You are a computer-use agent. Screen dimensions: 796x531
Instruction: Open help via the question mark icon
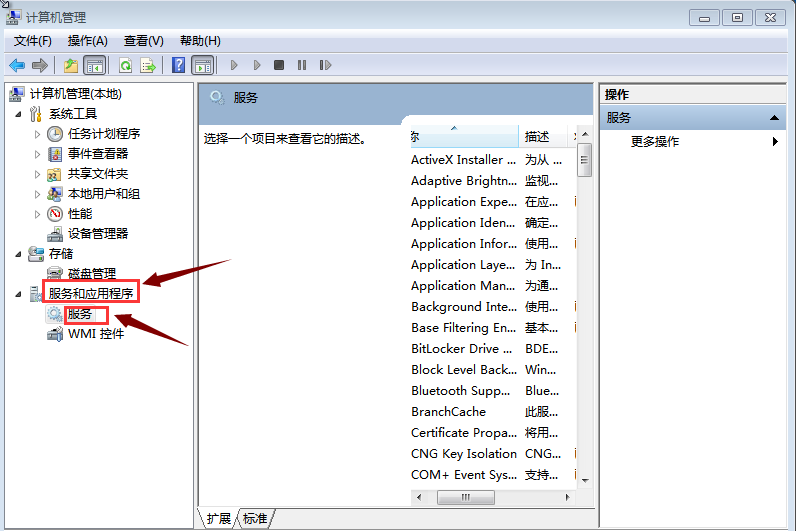click(x=178, y=65)
